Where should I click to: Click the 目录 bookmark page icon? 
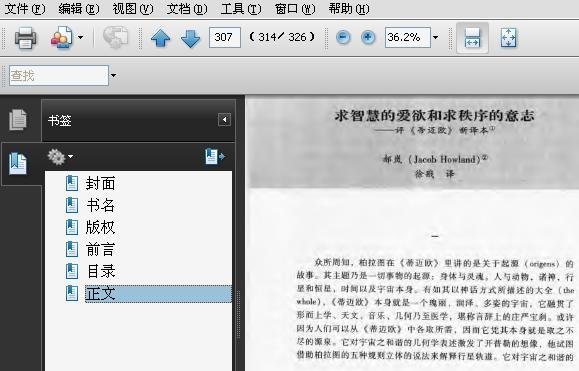click(x=72, y=271)
